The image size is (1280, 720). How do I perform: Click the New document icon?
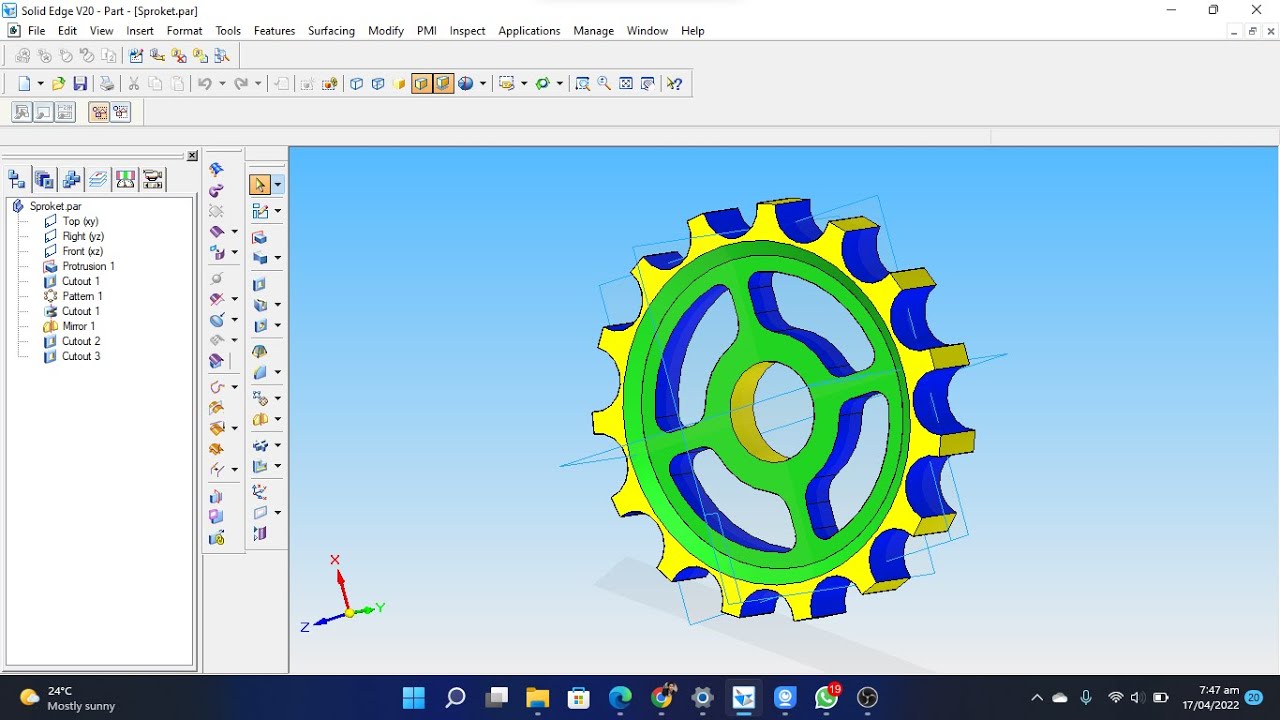[24, 84]
